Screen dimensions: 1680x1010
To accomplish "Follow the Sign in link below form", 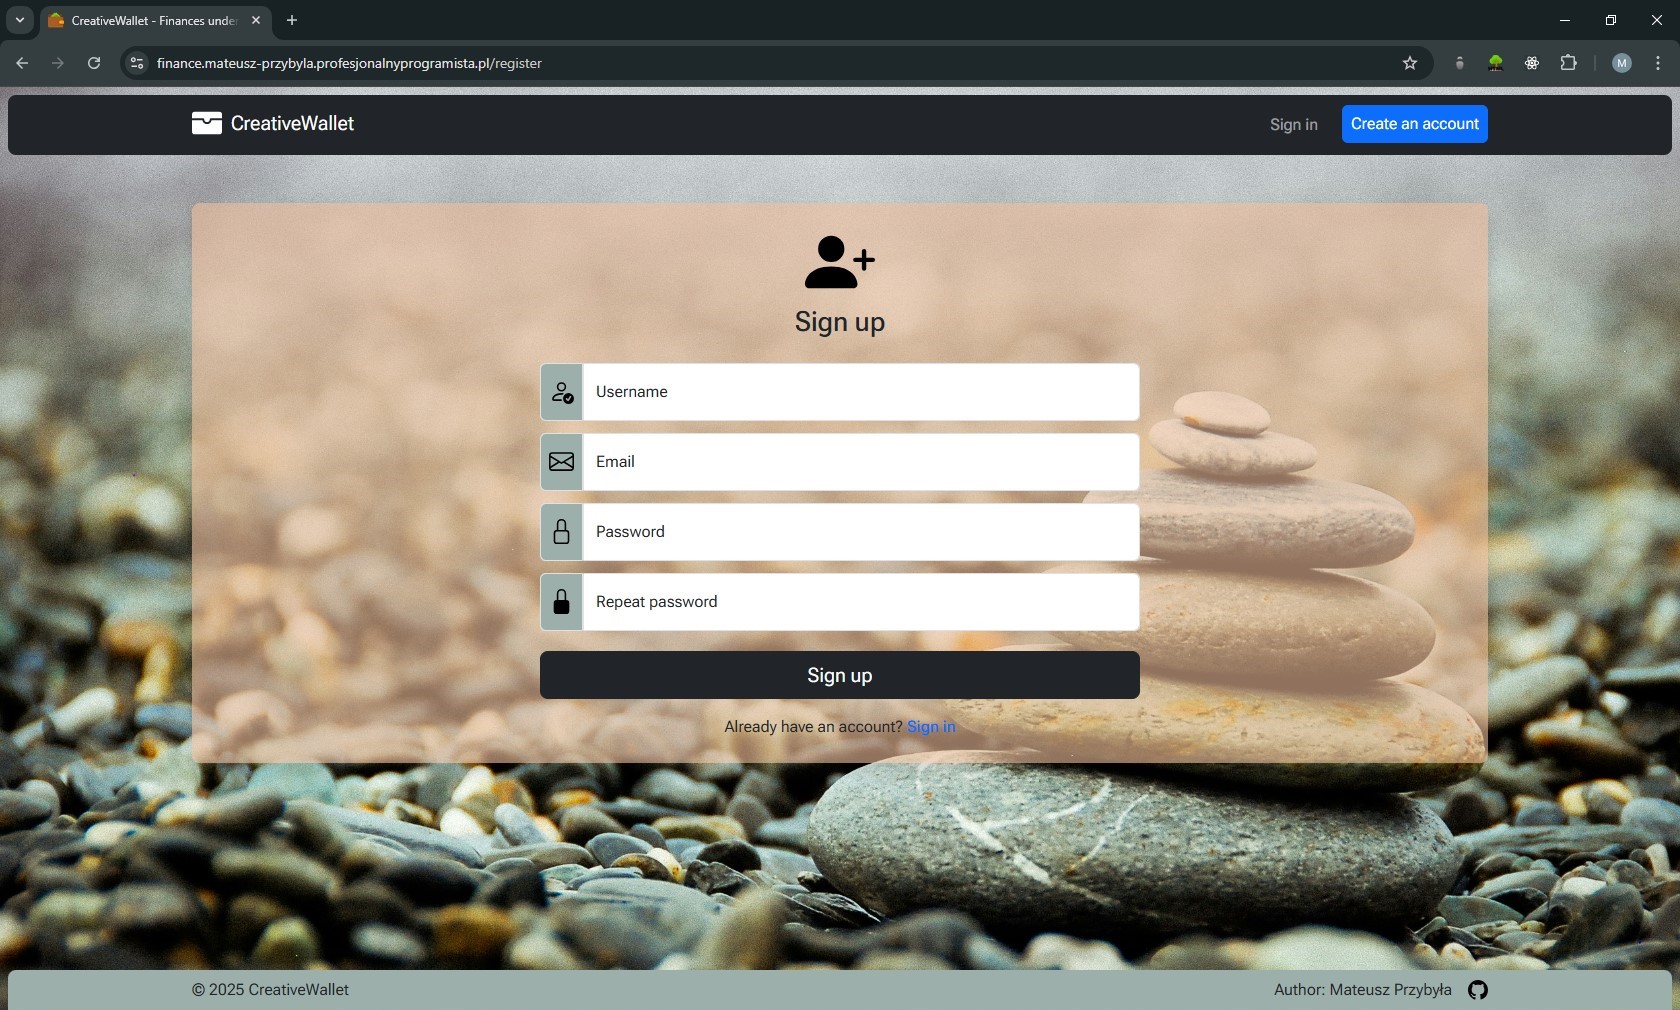I will 931,727.
